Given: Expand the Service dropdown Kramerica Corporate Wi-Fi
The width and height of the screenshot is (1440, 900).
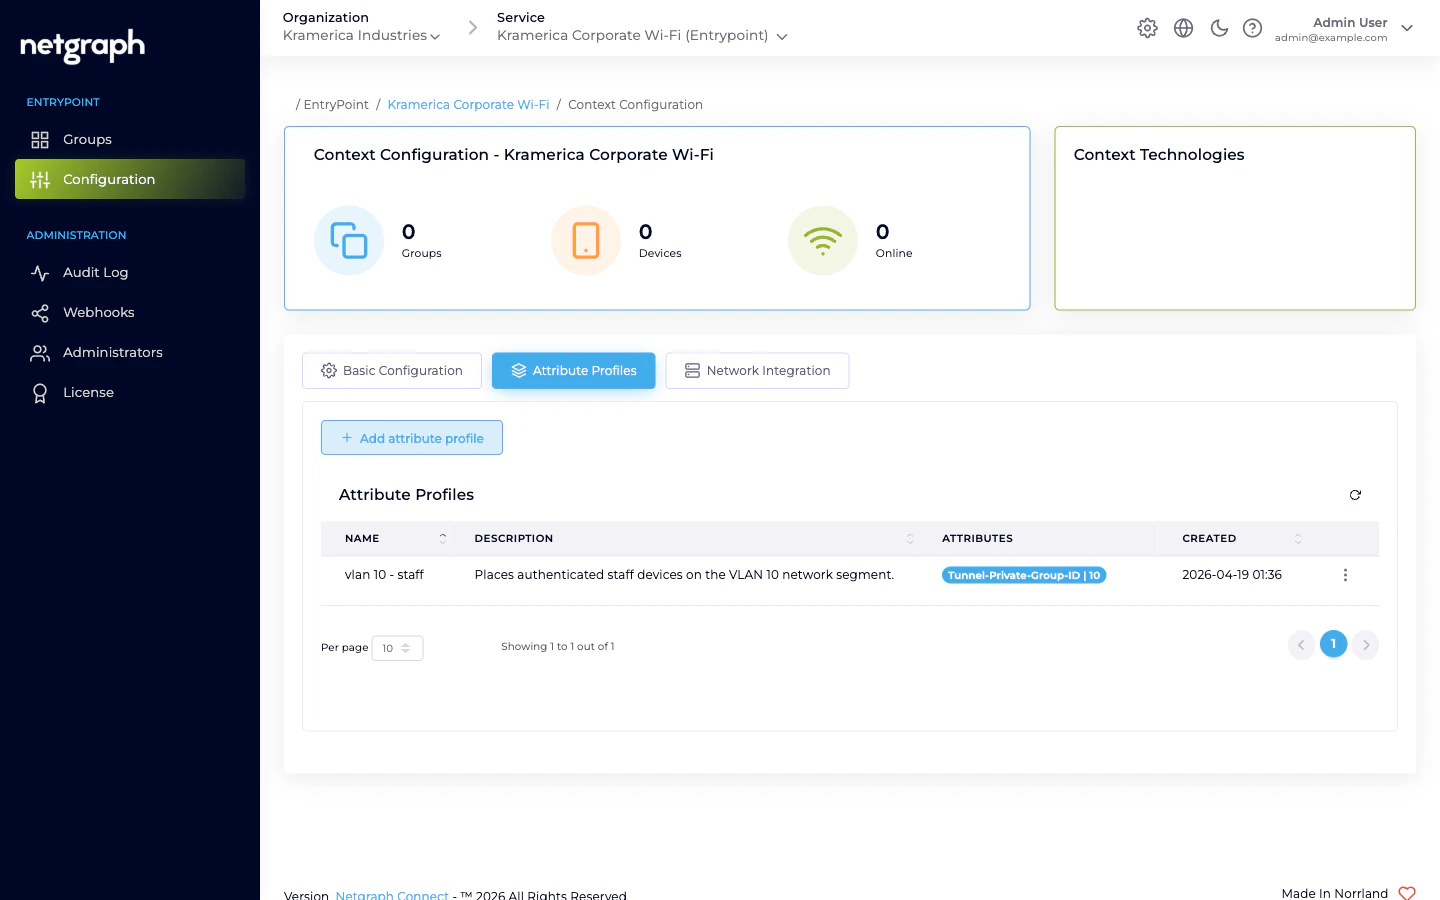Looking at the screenshot, I should tap(642, 35).
